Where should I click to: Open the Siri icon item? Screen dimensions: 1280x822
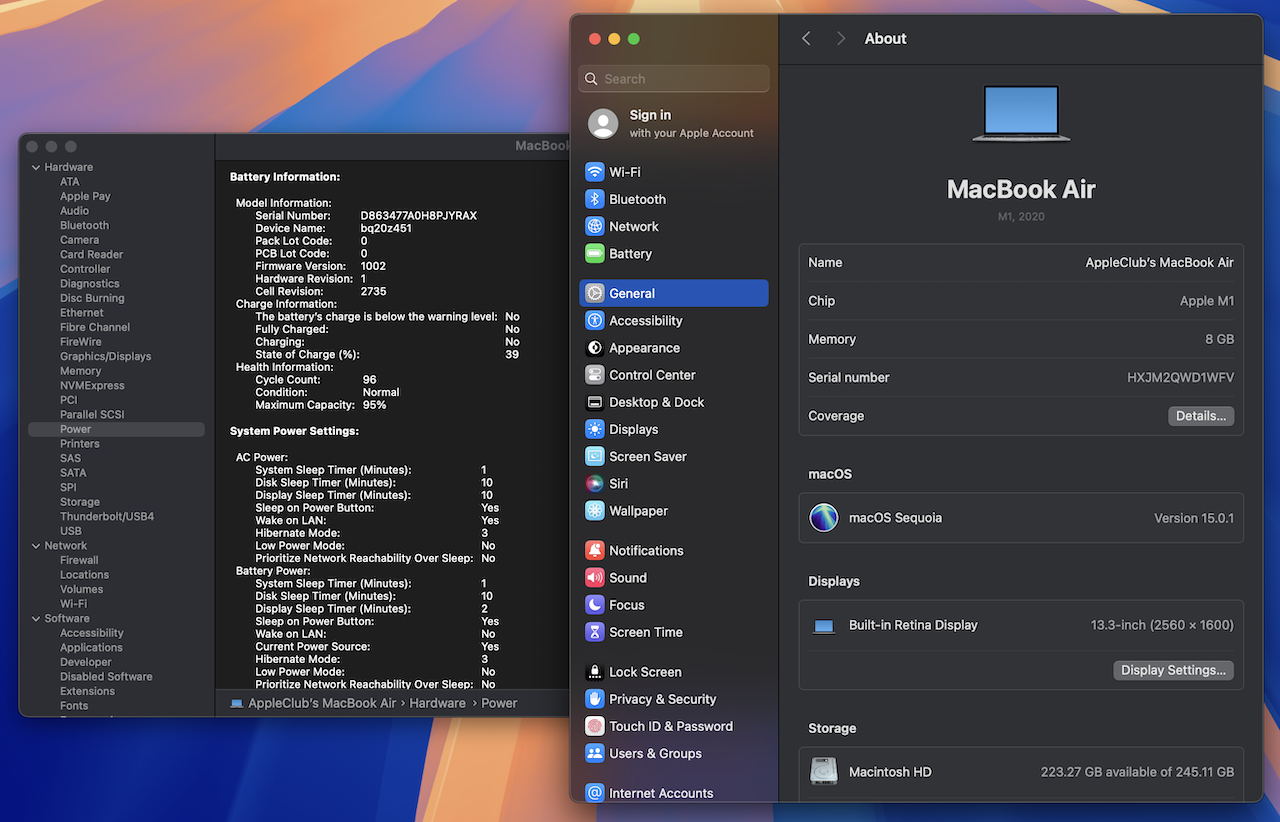coord(595,482)
